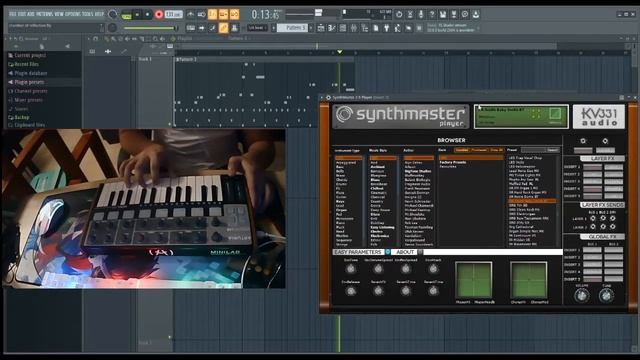This screenshot has width=640, height=360.
Task: Open the Playlist view icon
Action: 321,28
